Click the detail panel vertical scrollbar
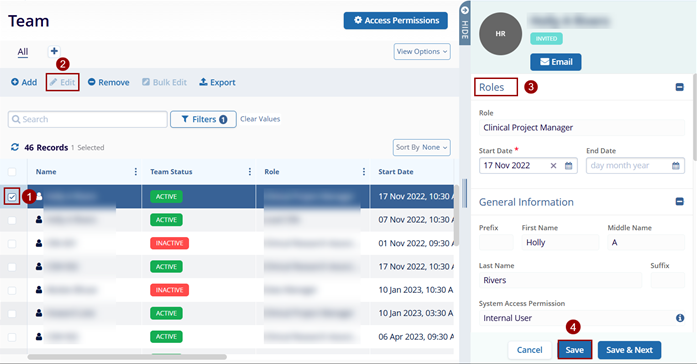697x364 pixels. 694,116
